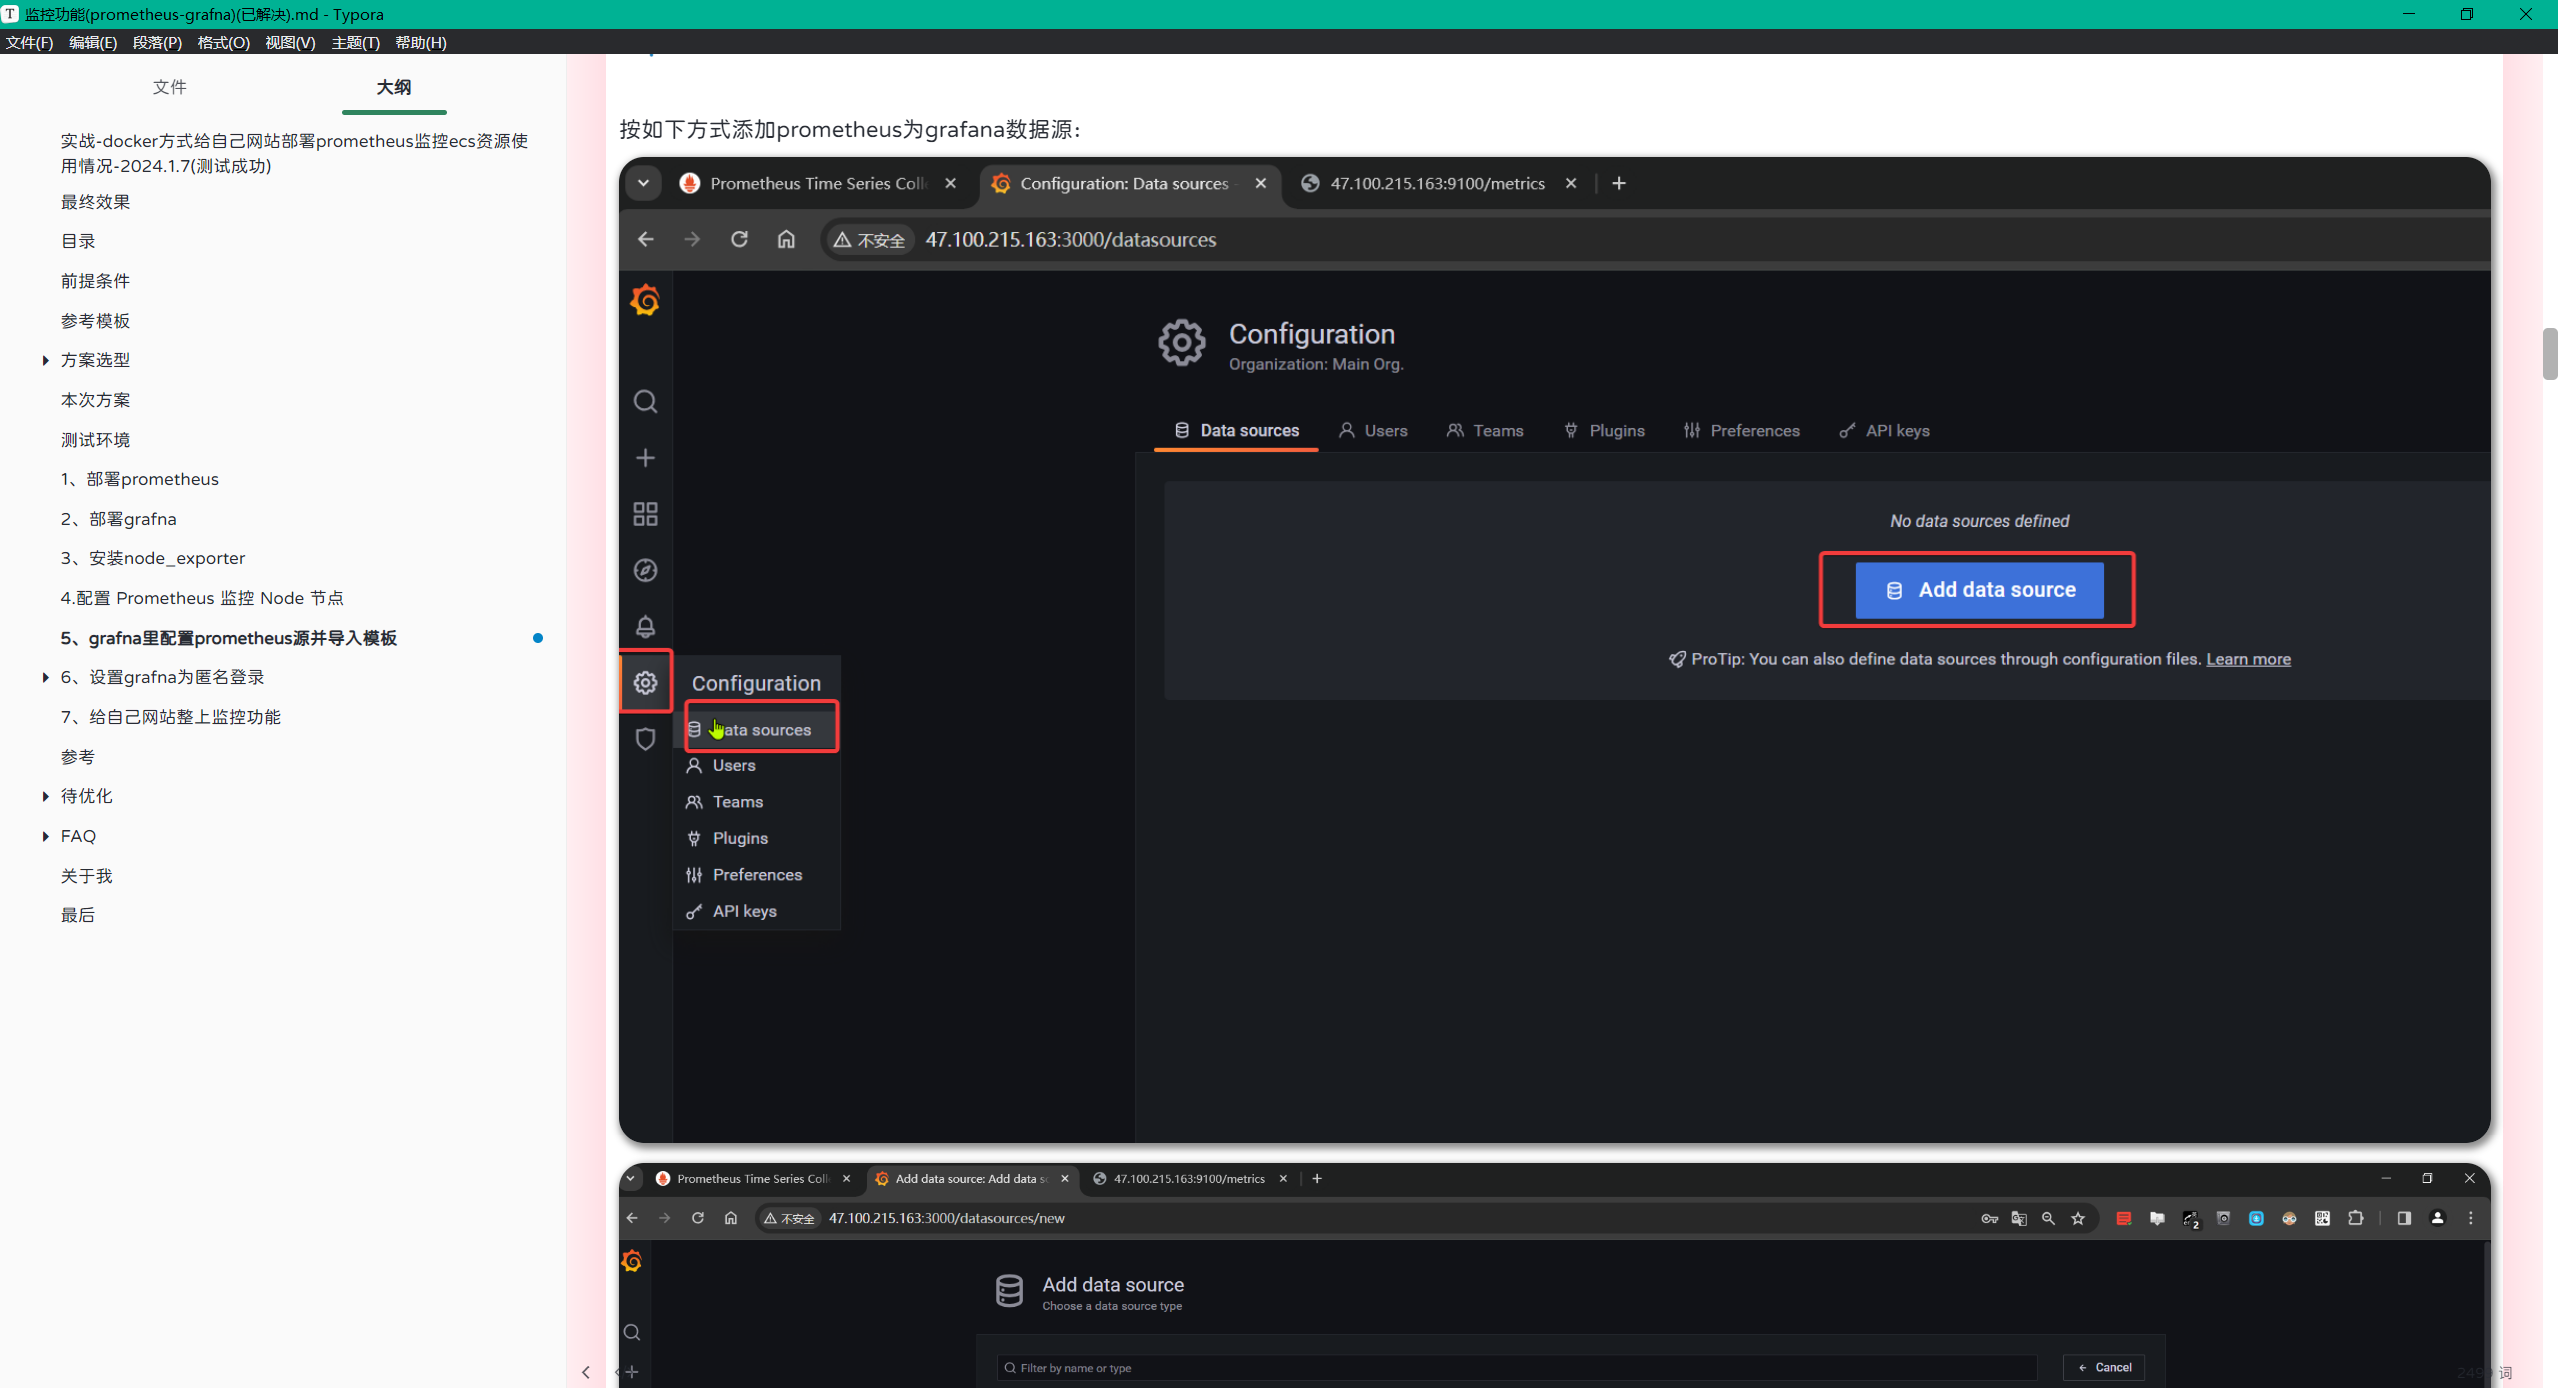Click the bookmark star icon in address bar
The width and height of the screenshot is (2558, 1388).
point(2078,1218)
